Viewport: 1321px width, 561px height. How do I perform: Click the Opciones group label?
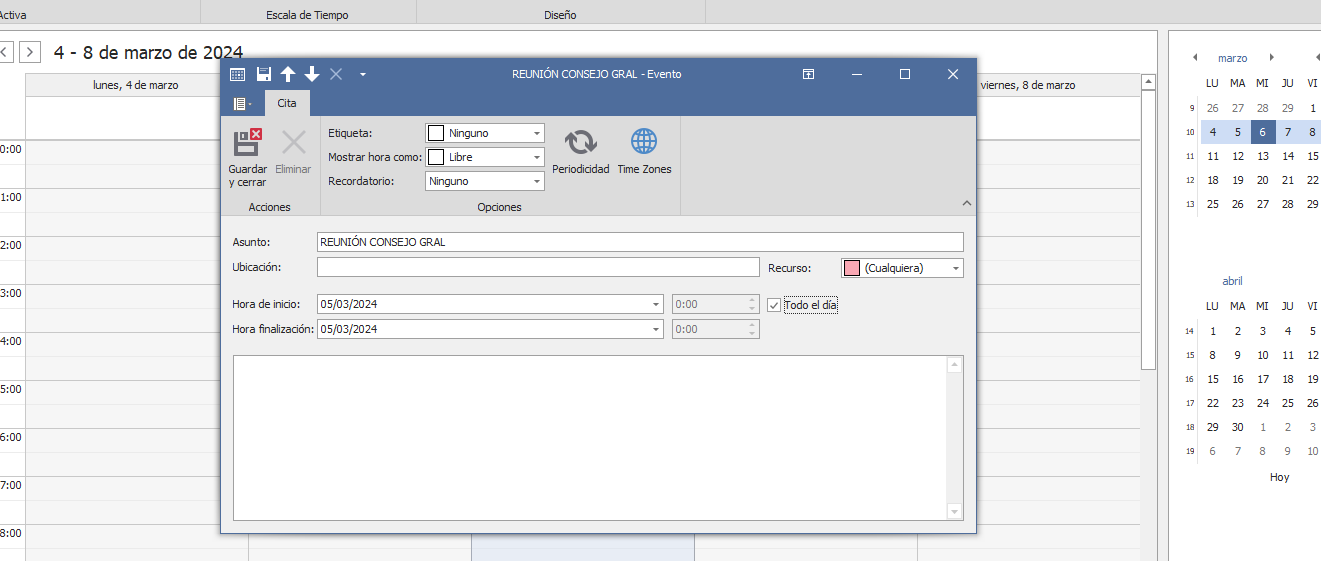(499, 207)
